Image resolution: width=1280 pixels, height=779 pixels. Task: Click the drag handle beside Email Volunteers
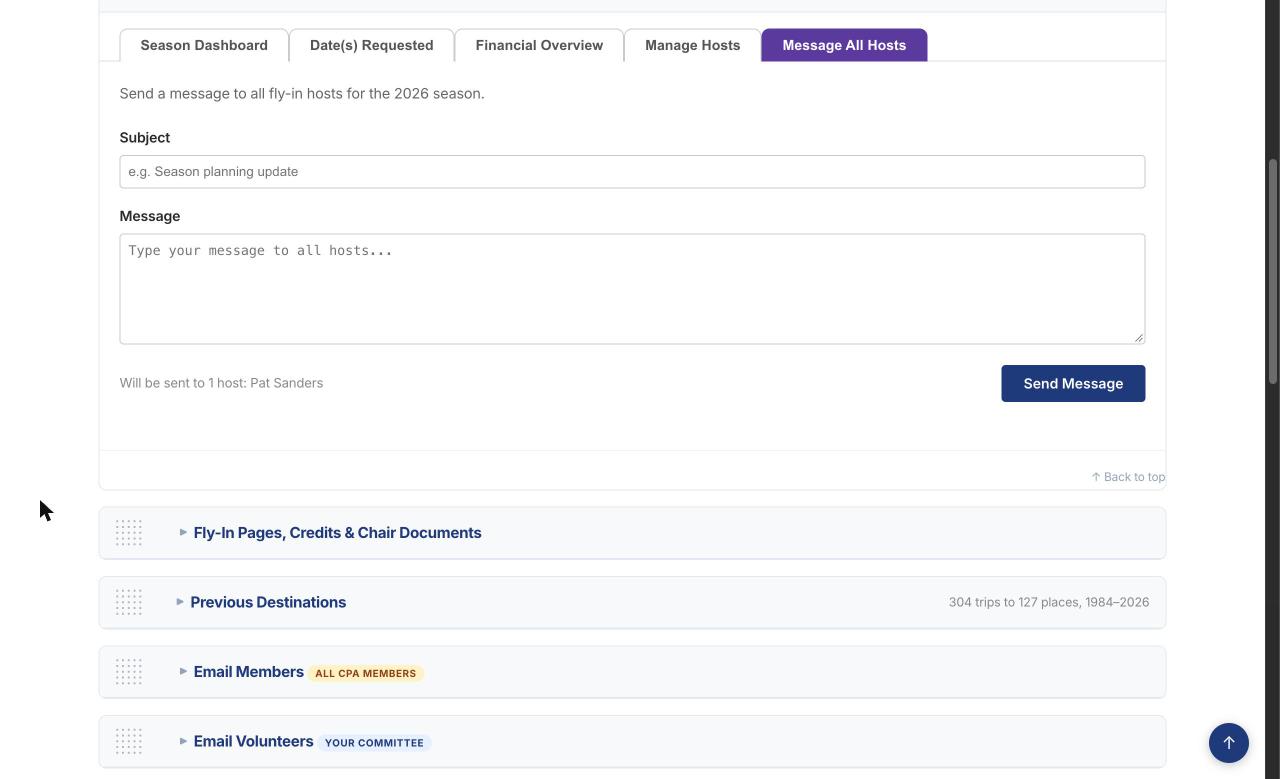coord(129,741)
